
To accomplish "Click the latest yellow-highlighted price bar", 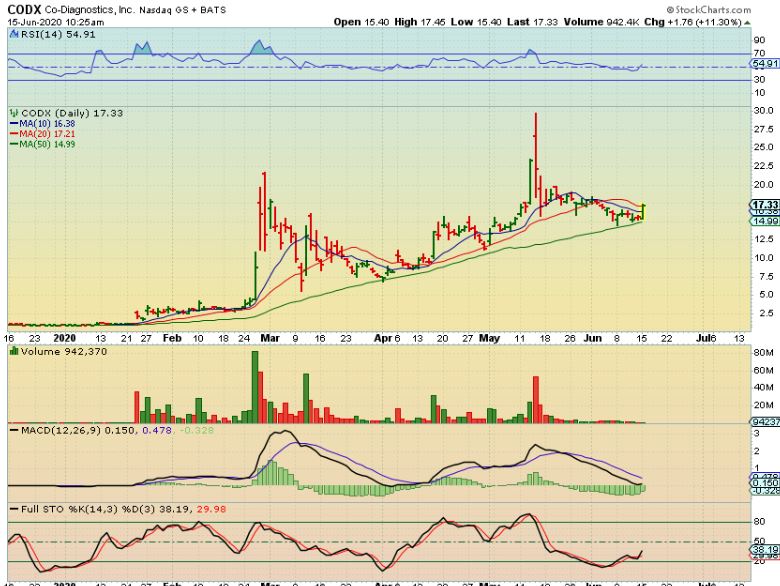I will 643,212.
